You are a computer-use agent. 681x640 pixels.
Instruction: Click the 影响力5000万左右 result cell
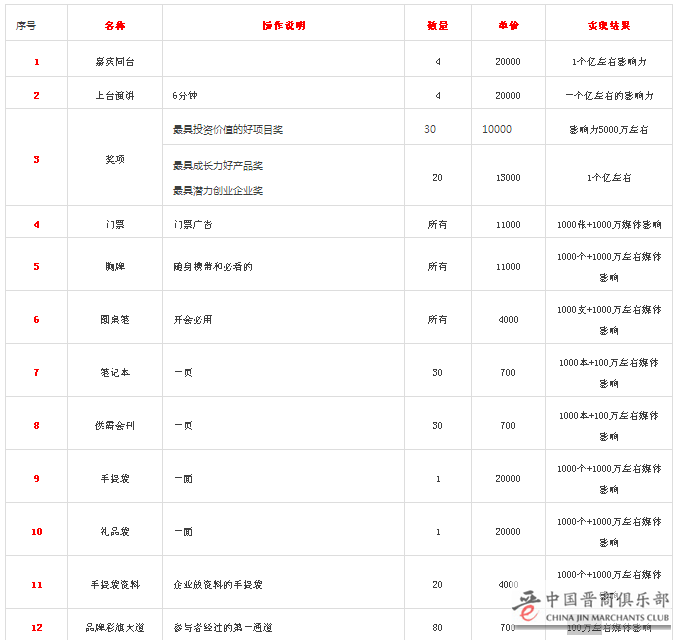[x=608, y=130]
